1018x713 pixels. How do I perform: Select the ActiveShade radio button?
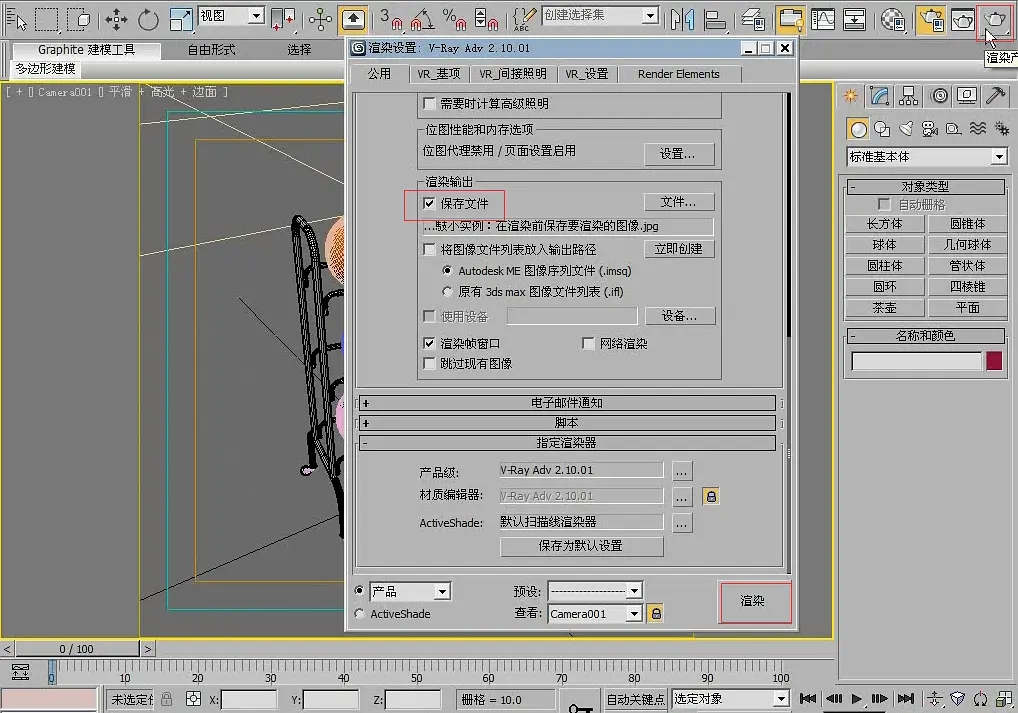359,613
